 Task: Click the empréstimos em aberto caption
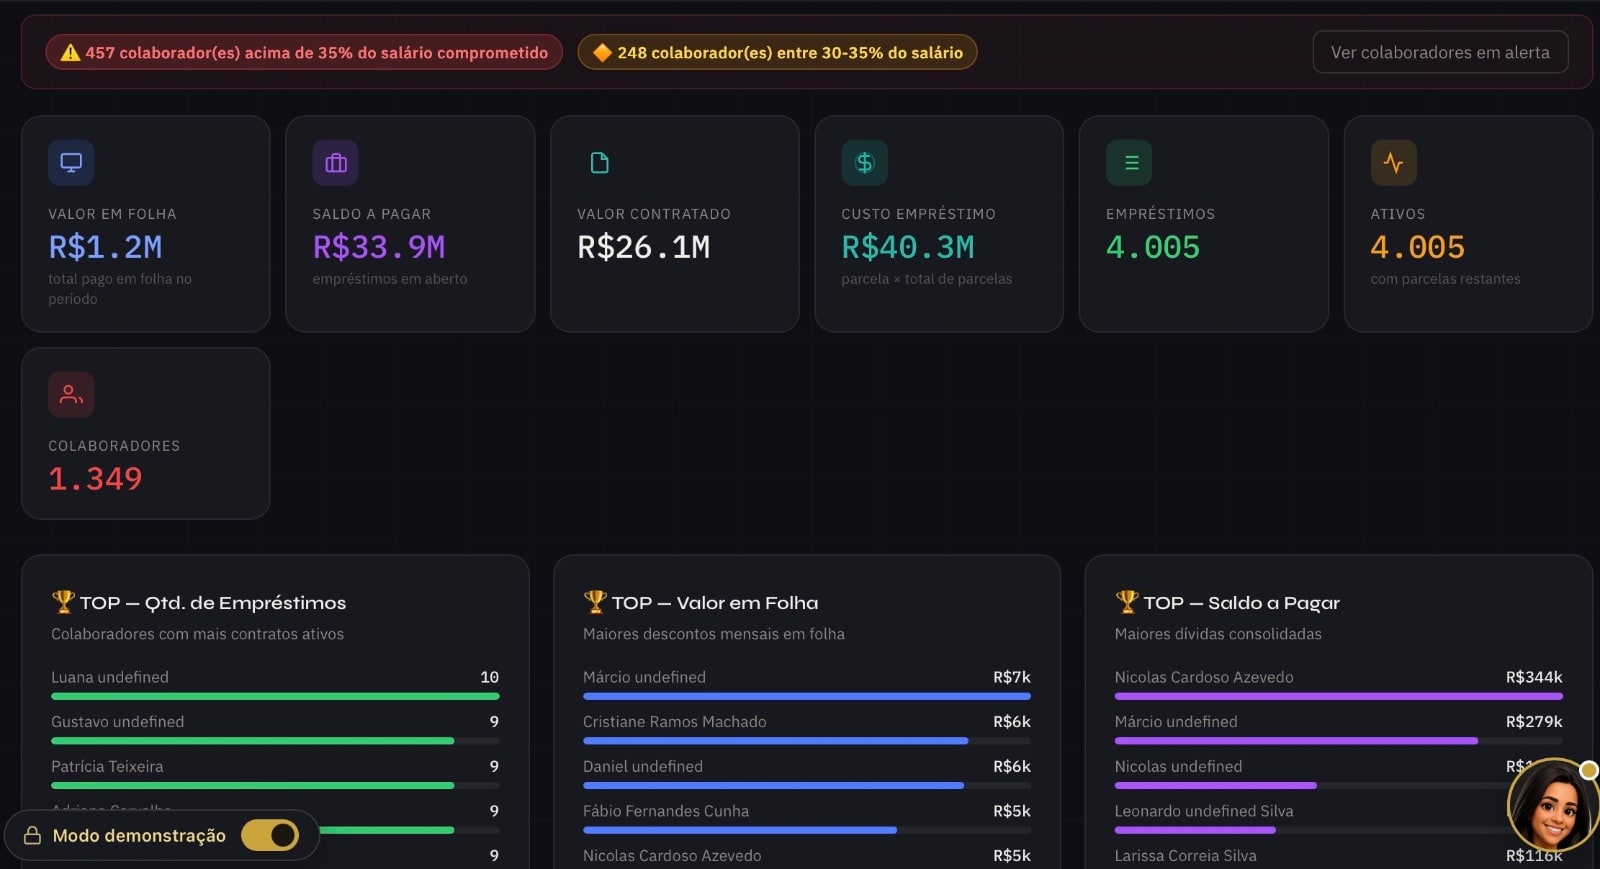(390, 279)
